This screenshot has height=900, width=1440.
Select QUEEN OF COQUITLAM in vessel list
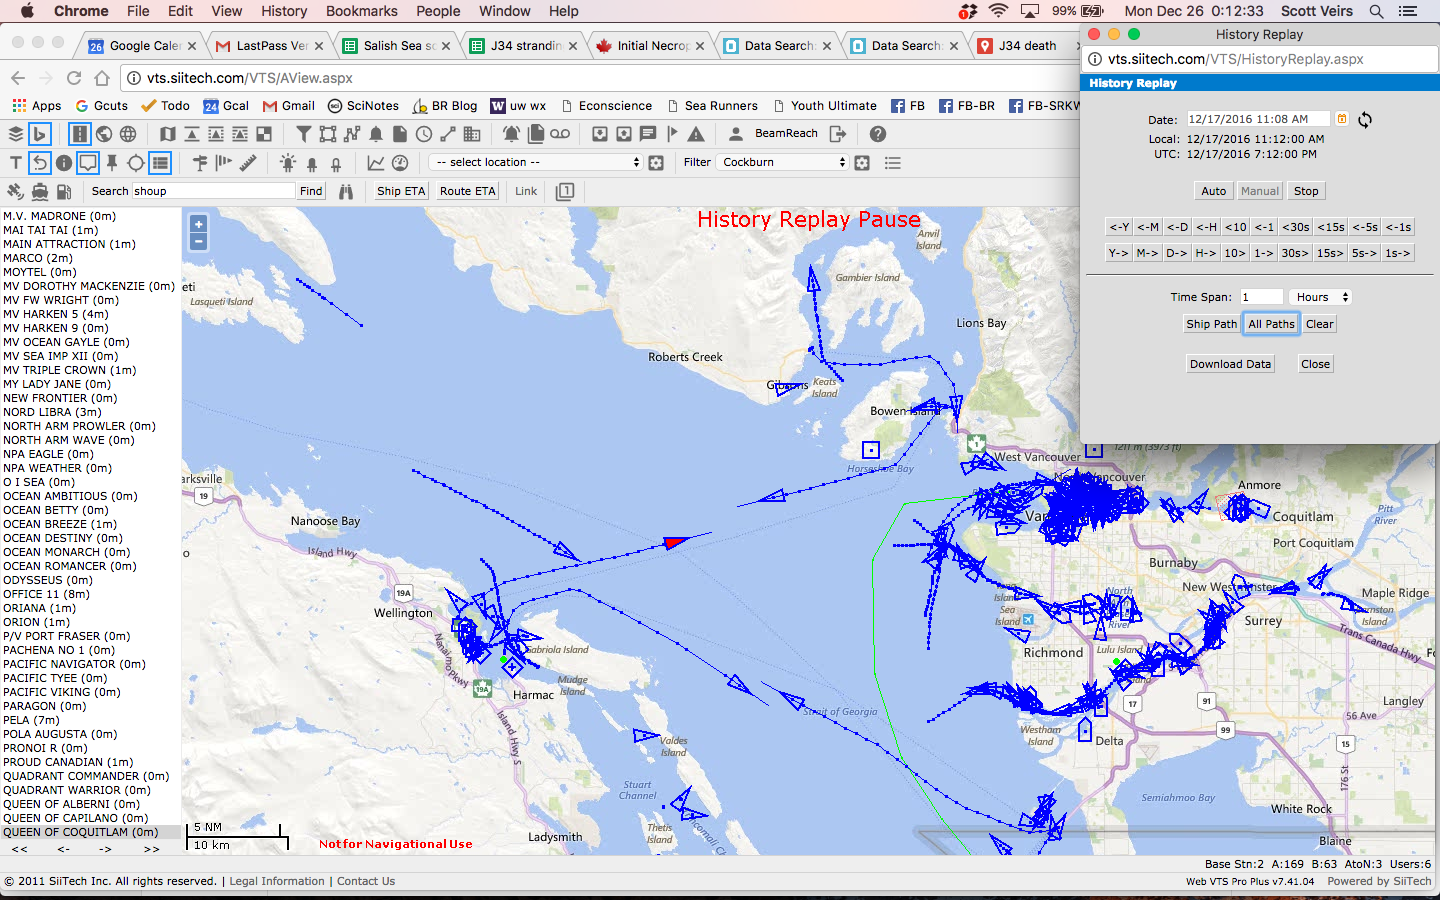(81, 832)
